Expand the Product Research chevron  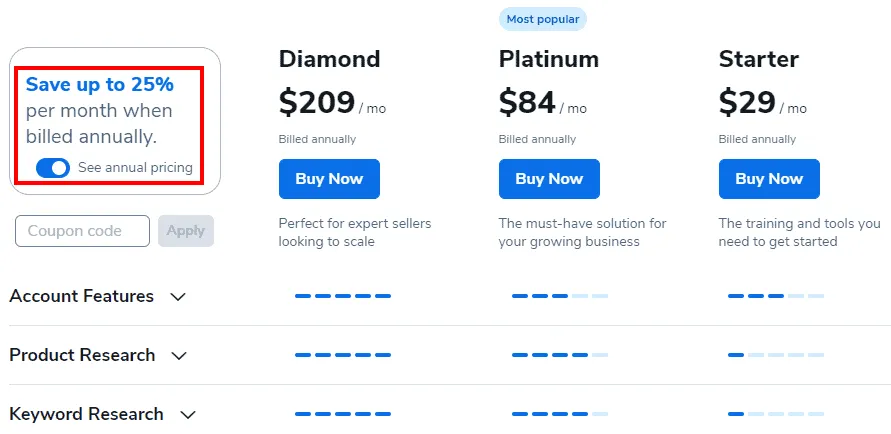[179, 356]
